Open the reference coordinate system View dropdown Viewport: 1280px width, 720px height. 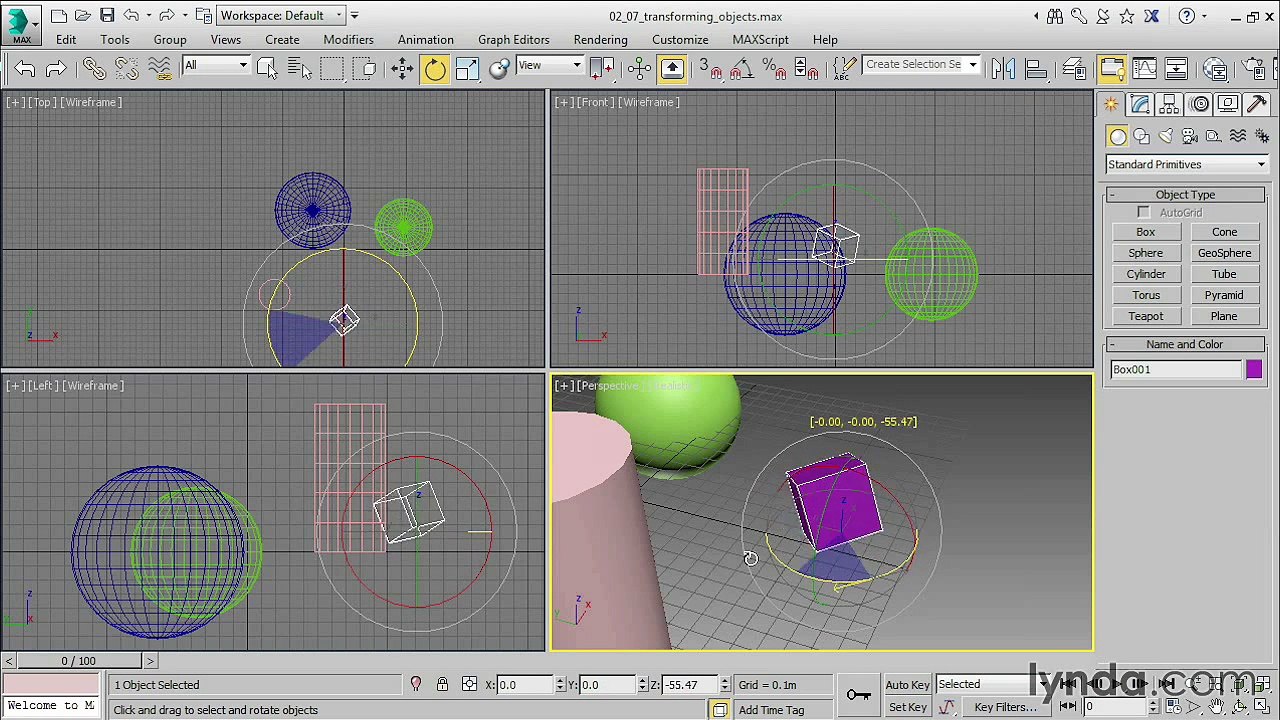pos(549,65)
